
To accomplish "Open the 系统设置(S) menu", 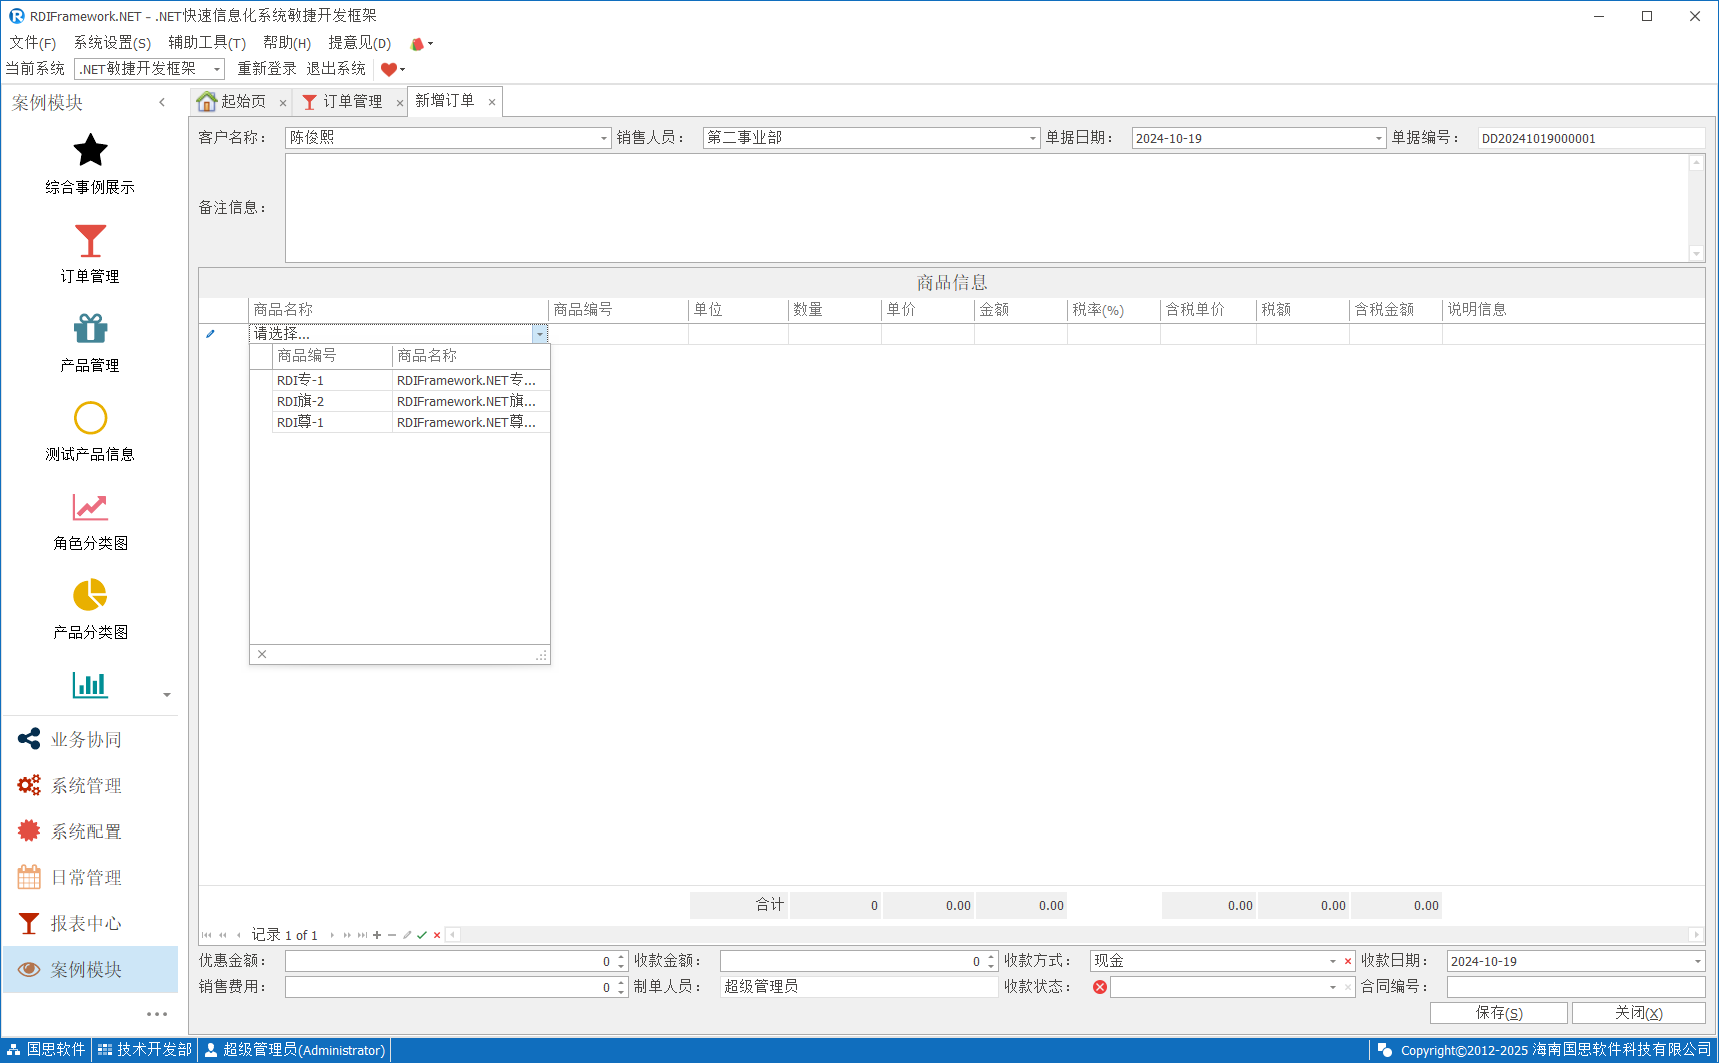I will [112, 43].
